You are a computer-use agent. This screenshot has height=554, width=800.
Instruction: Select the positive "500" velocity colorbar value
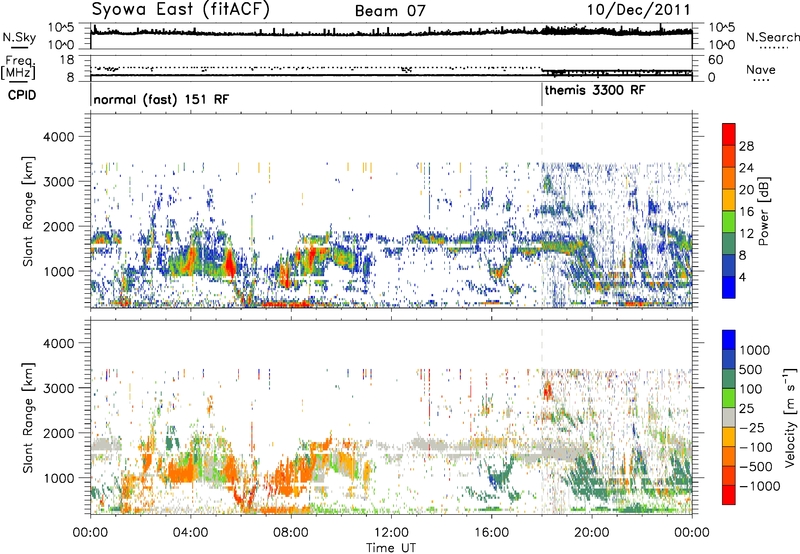750,370
